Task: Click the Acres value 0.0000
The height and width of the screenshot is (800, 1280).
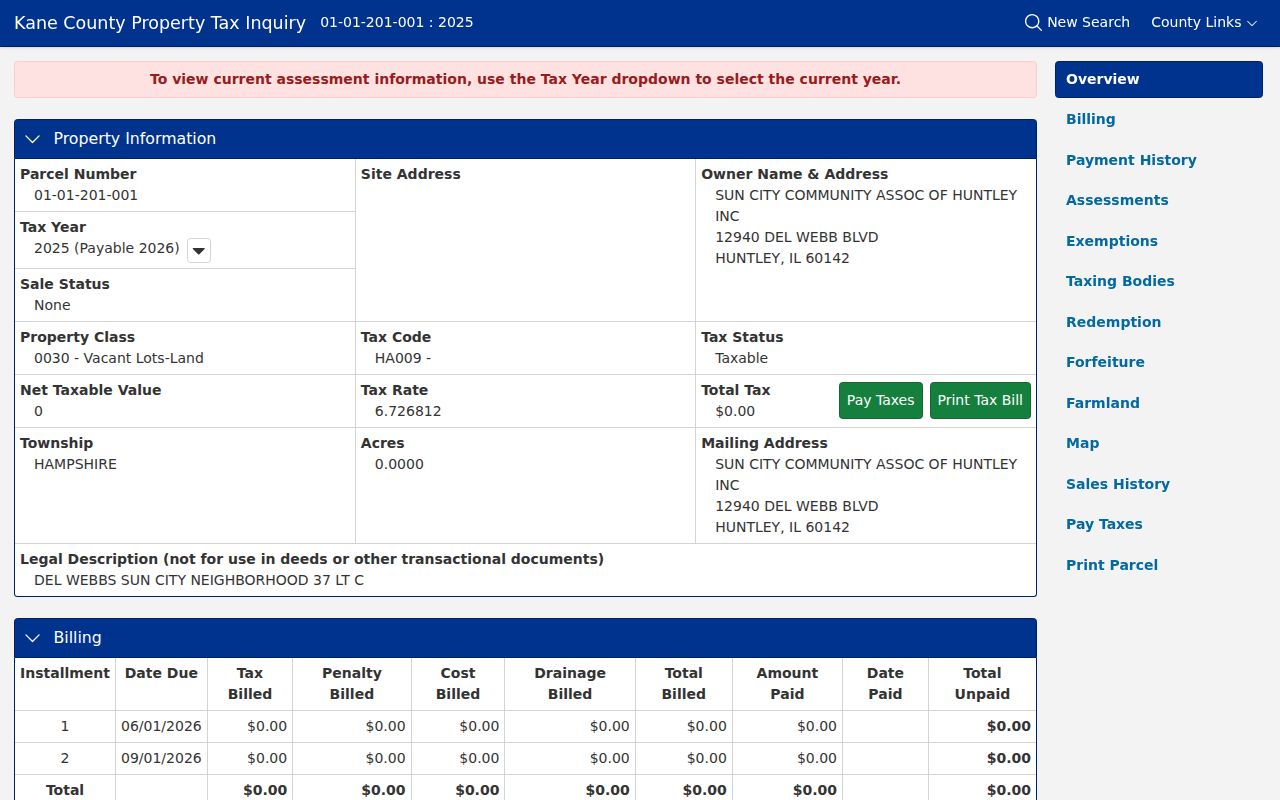Action: [399, 464]
